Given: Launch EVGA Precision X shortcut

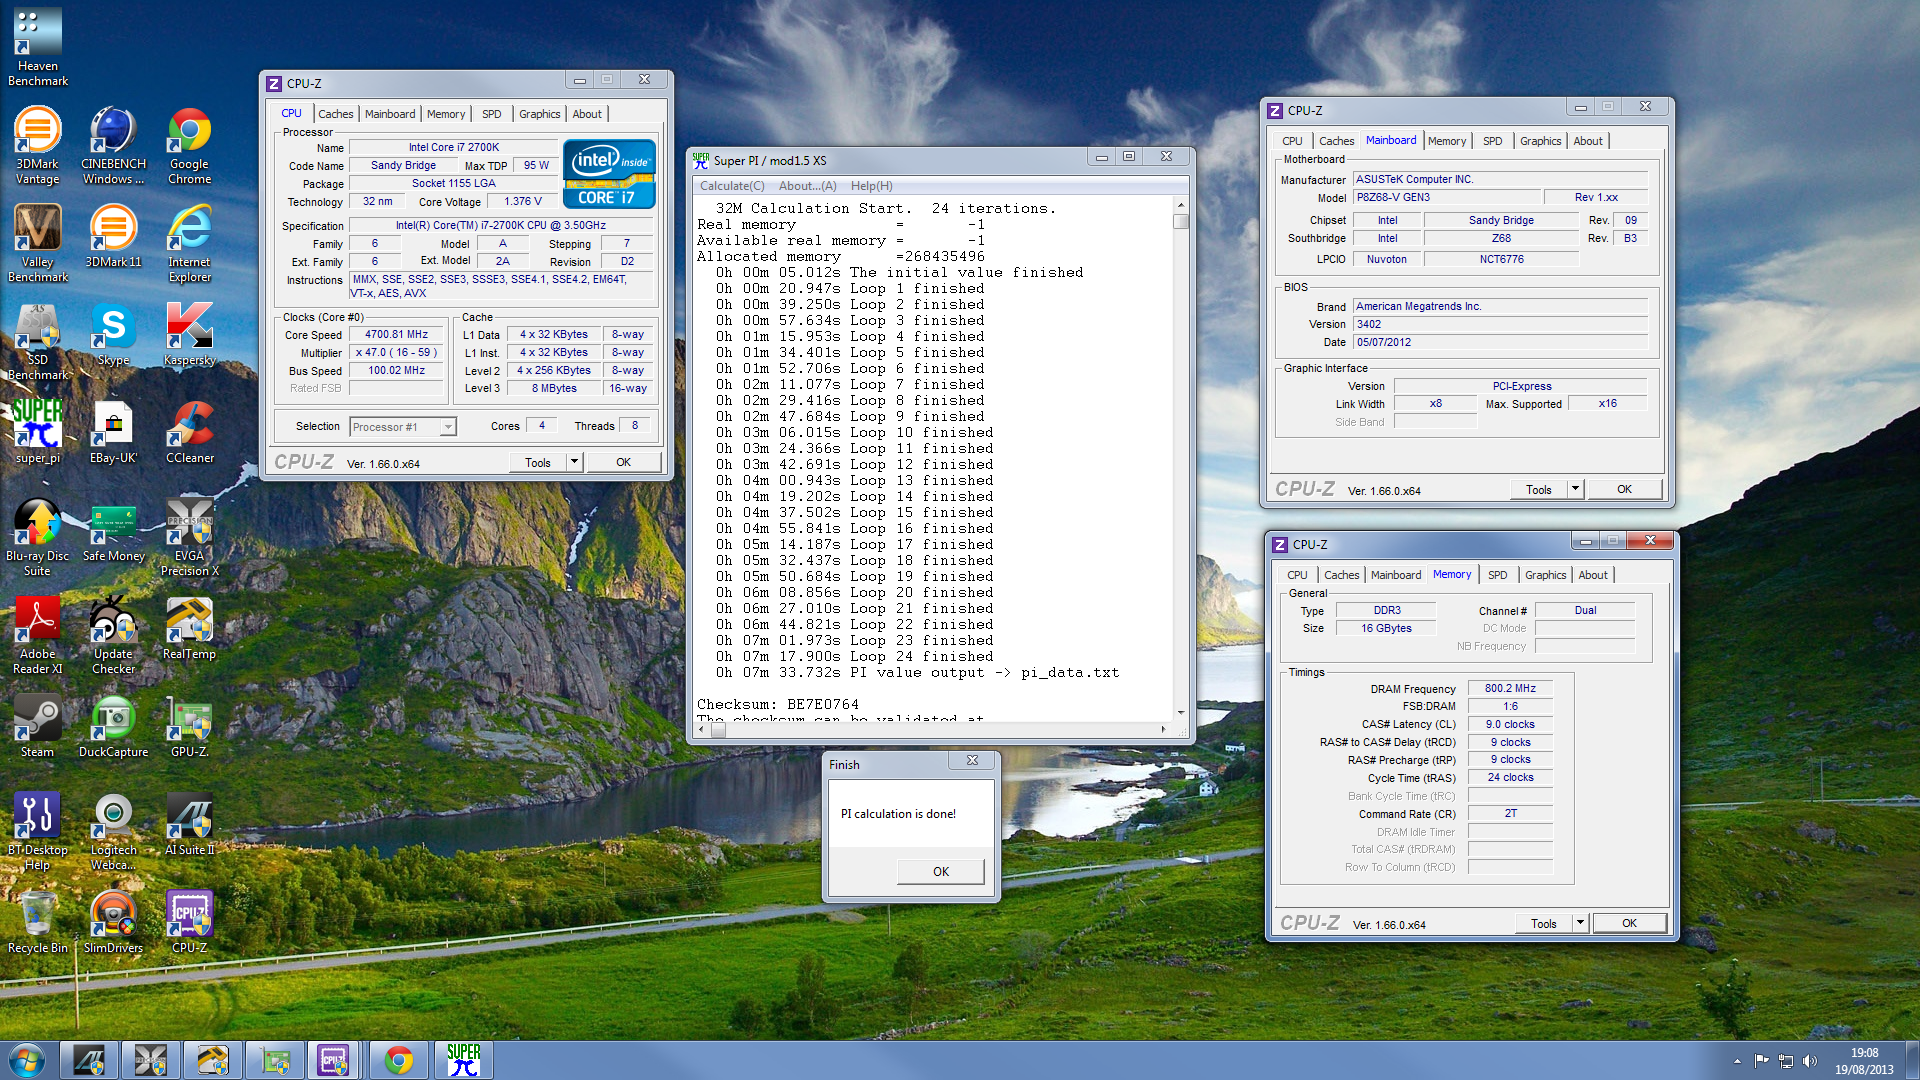Looking at the screenshot, I should coord(189,538).
